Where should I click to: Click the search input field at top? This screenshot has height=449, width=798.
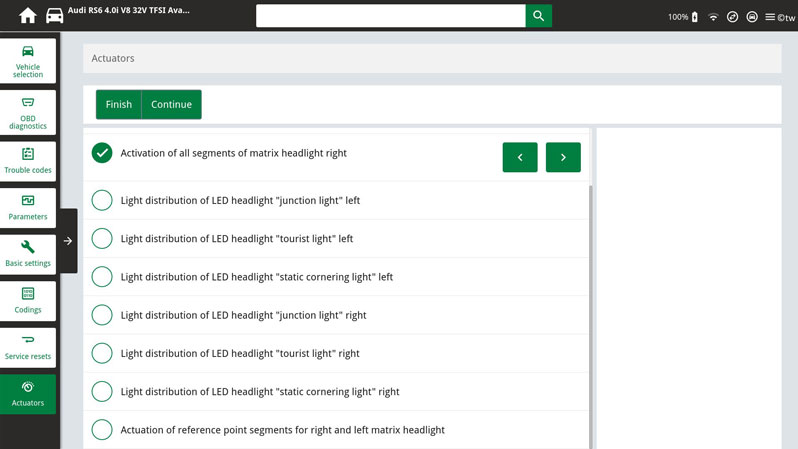[390, 16]
